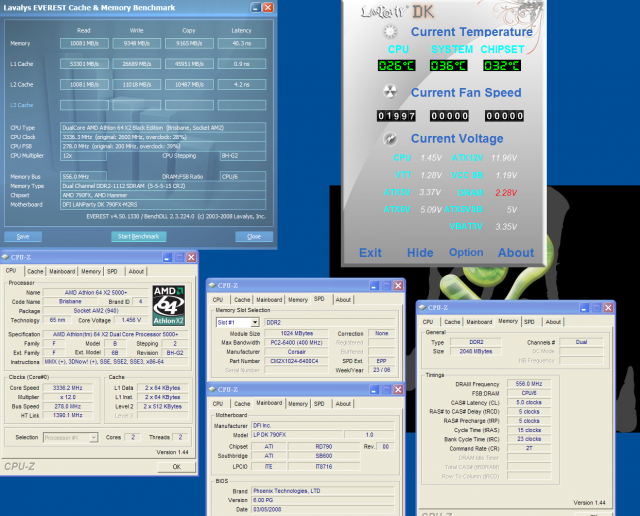Viewport: 640px width, 516px height.
Task: Click the CPU-Z title icon in Memory window
Action: (422, 307)
